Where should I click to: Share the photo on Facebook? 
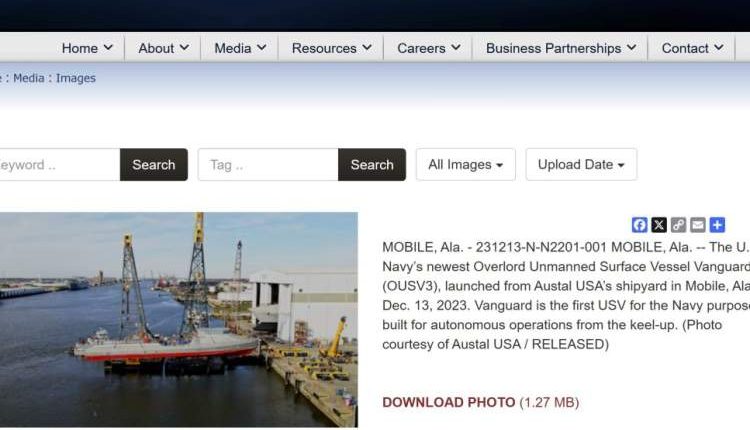tap(640, 225)
